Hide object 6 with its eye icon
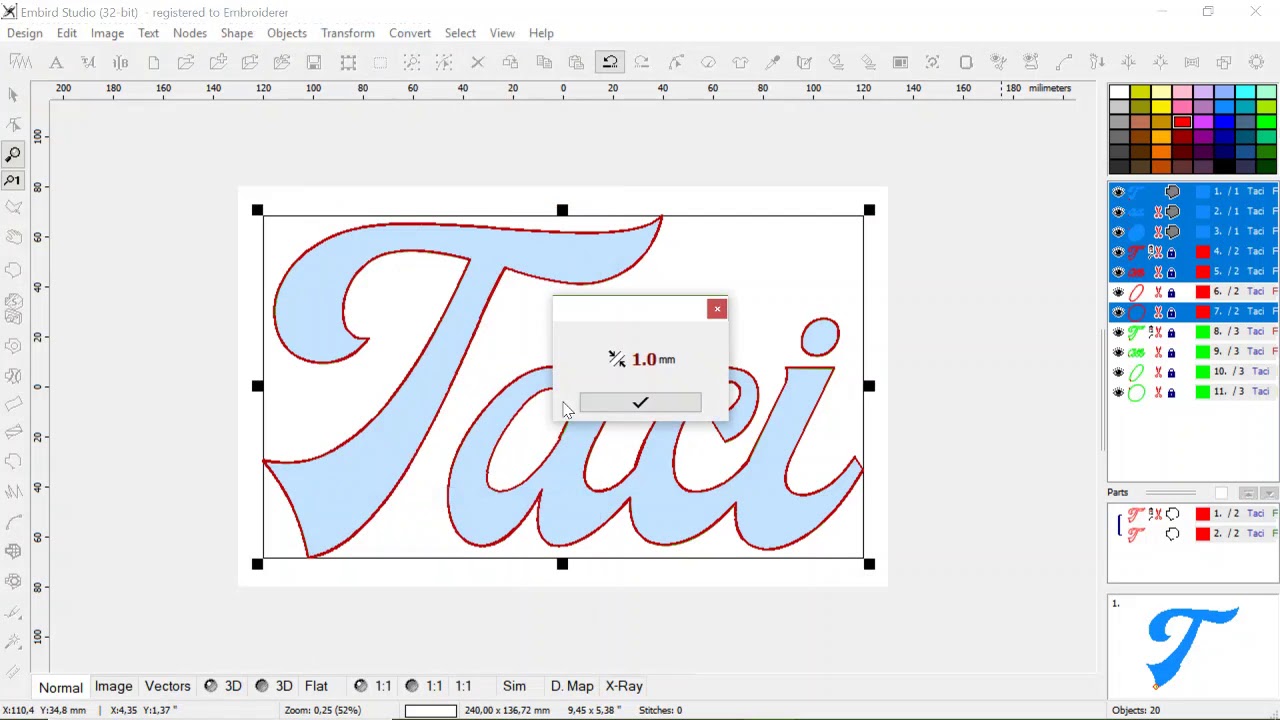 [x=1118, y=292]
